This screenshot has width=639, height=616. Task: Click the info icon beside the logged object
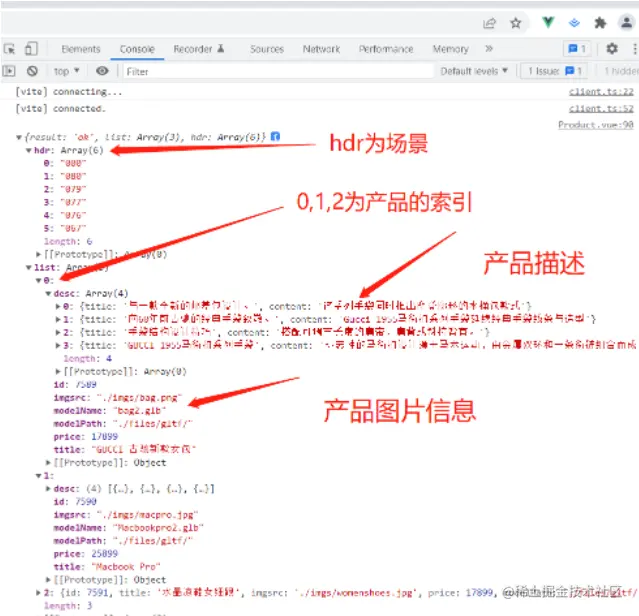point(275,136)
